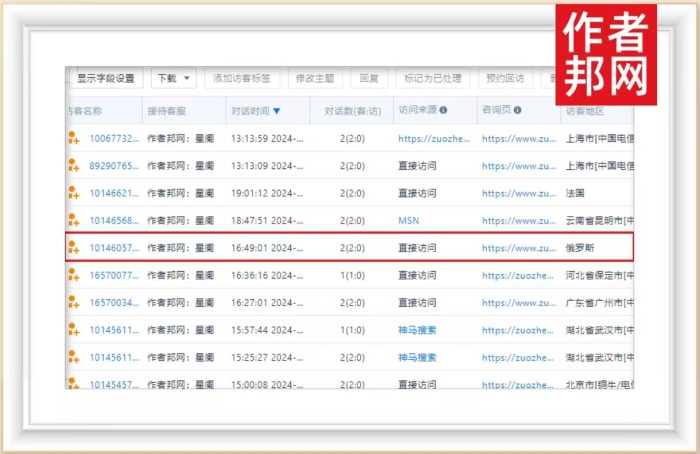The image size is (700, 454).
Task: Click the add-visitor icon beside visitor 89290765
Action: pyautogui.click(x=73, y=165)
